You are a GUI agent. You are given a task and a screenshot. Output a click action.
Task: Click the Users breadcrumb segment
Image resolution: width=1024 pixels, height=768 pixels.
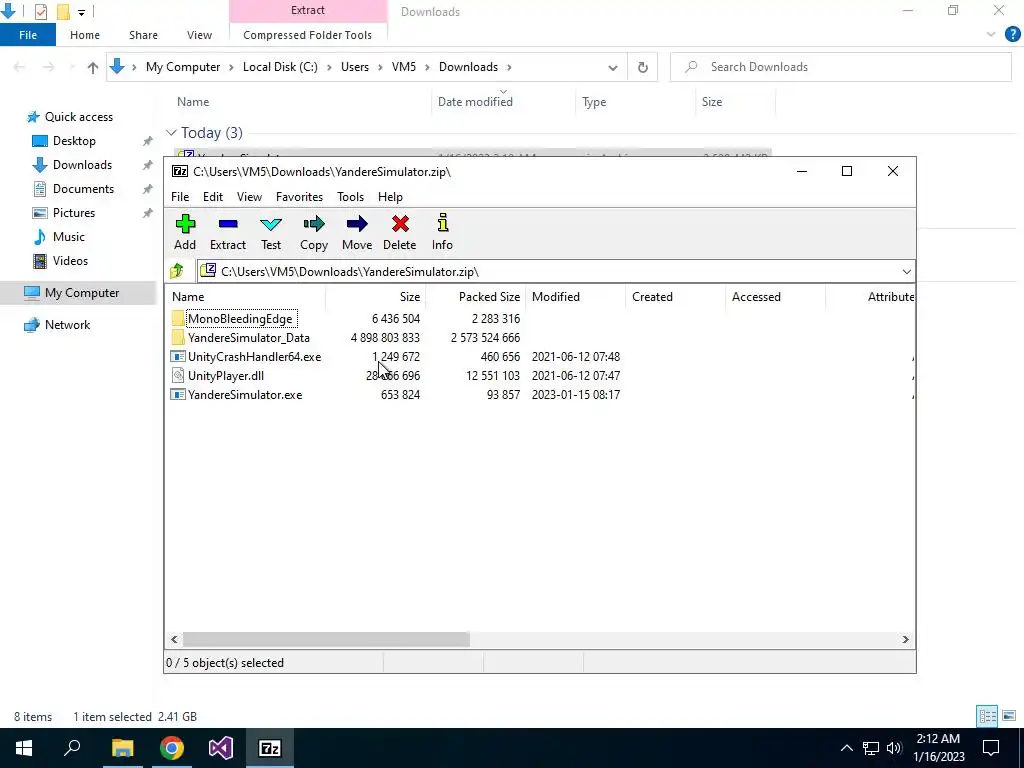(x=355, y=67)
